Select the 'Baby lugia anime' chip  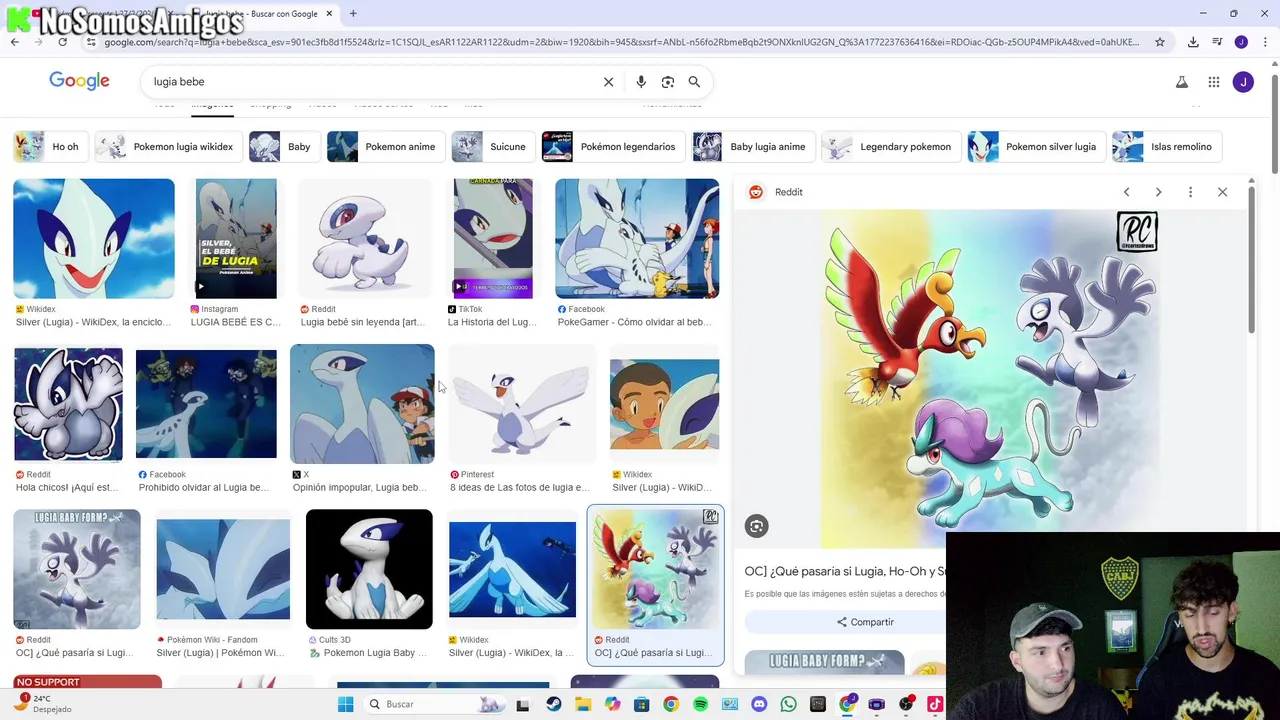pos(752,147)
